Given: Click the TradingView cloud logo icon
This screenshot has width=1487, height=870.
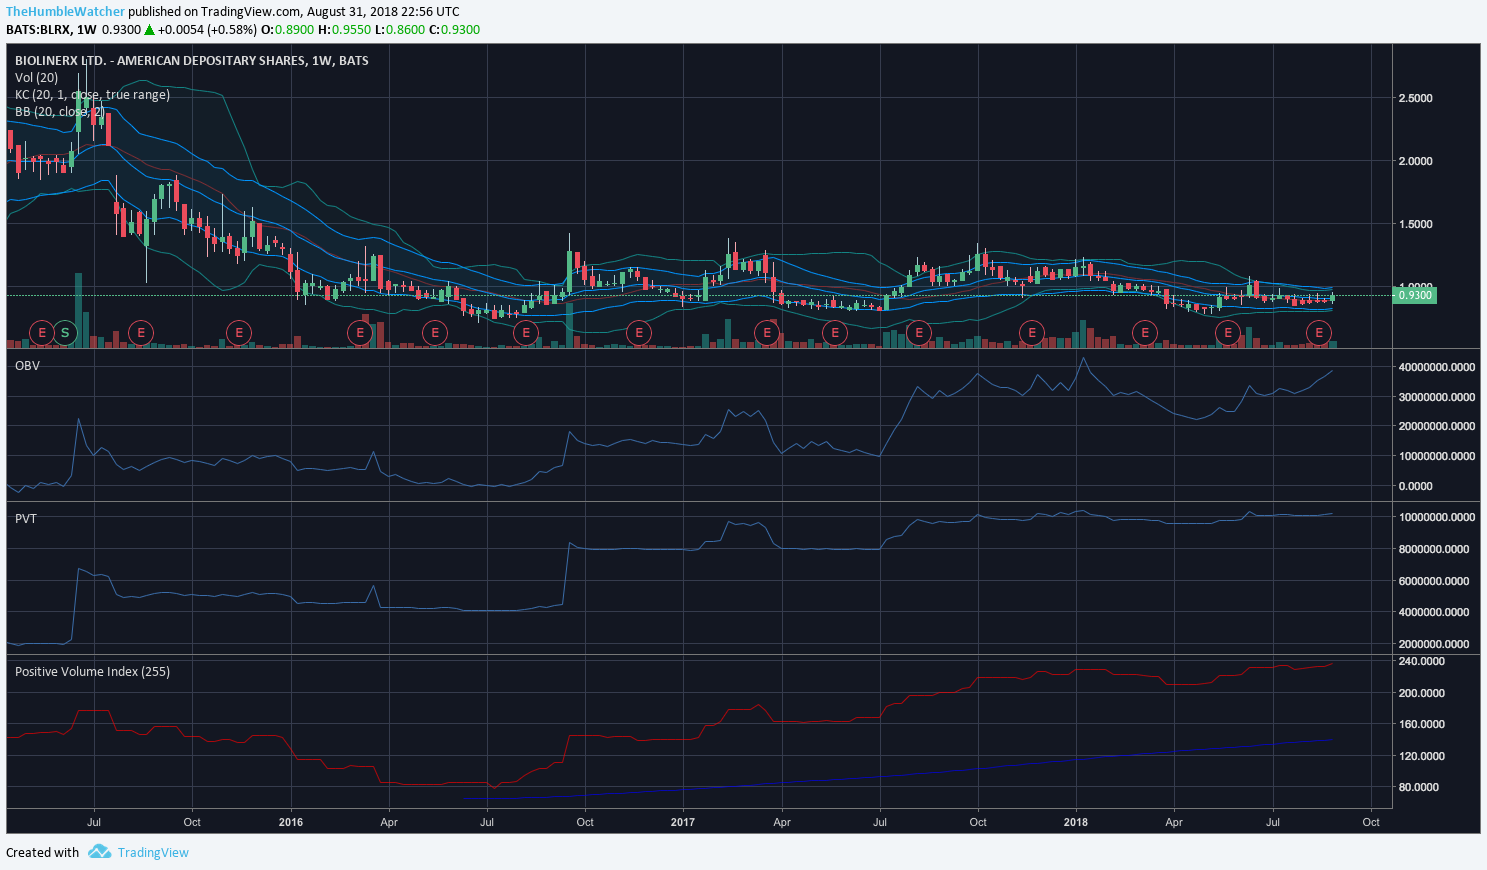Looking at the screenshot, I should point(99,852).
